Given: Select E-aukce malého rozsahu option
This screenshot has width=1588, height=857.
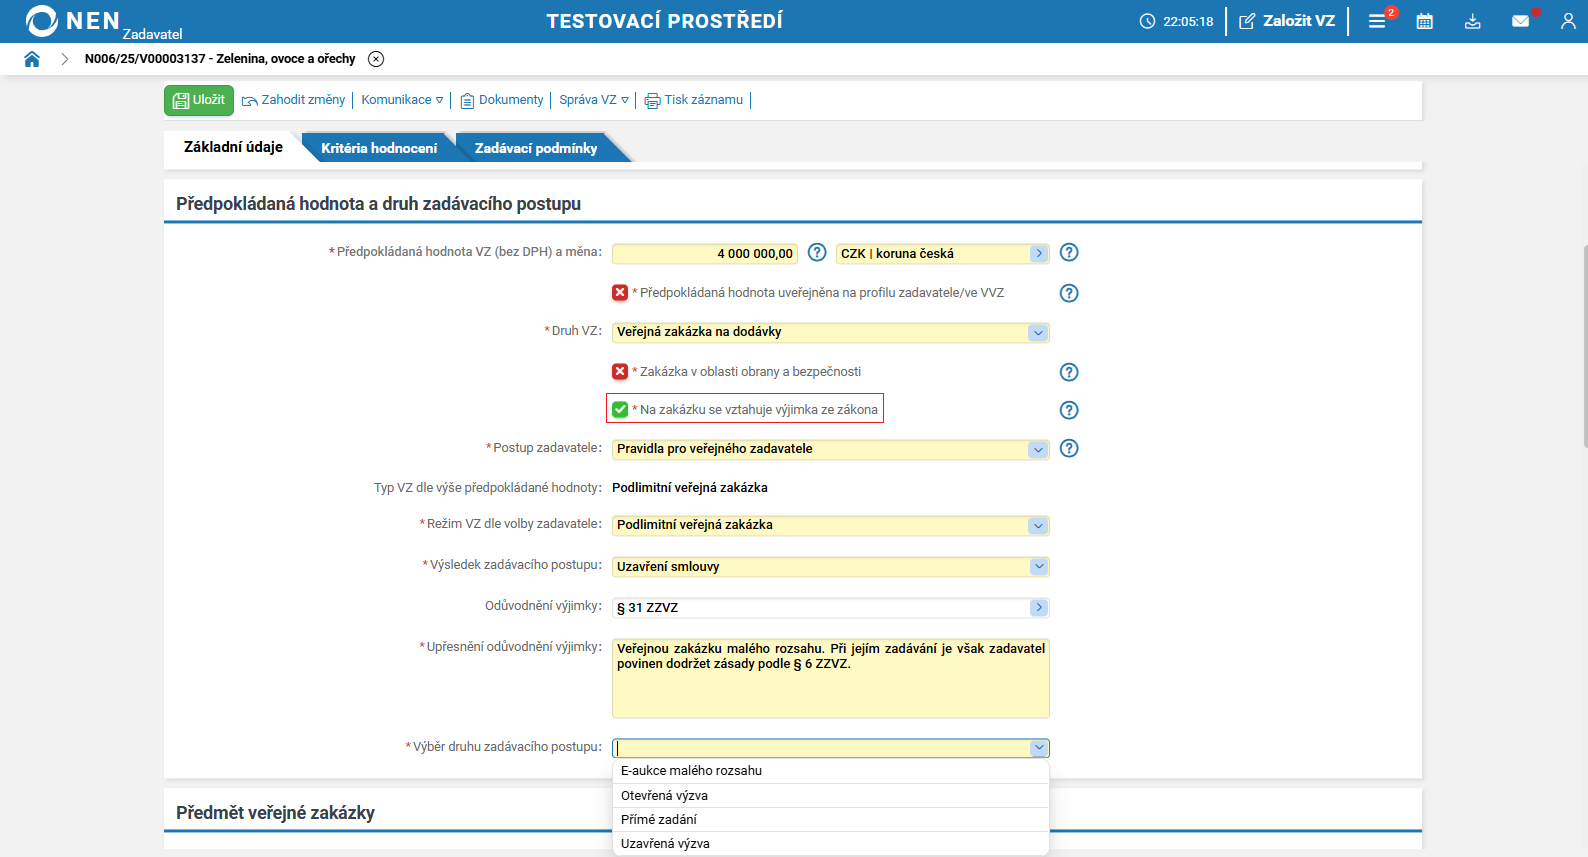Looking at the screenshot, I should [831, 771].
